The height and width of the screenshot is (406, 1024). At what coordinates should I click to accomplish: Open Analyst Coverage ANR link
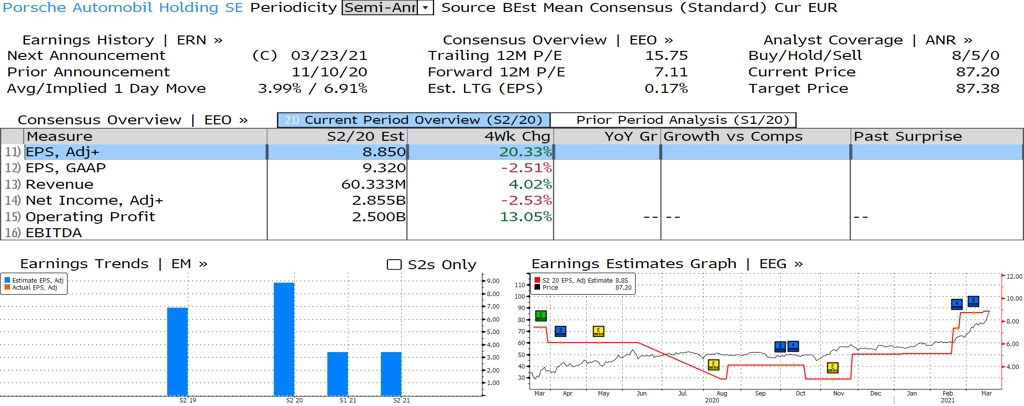pyautogui.click(x=867, y=40)
